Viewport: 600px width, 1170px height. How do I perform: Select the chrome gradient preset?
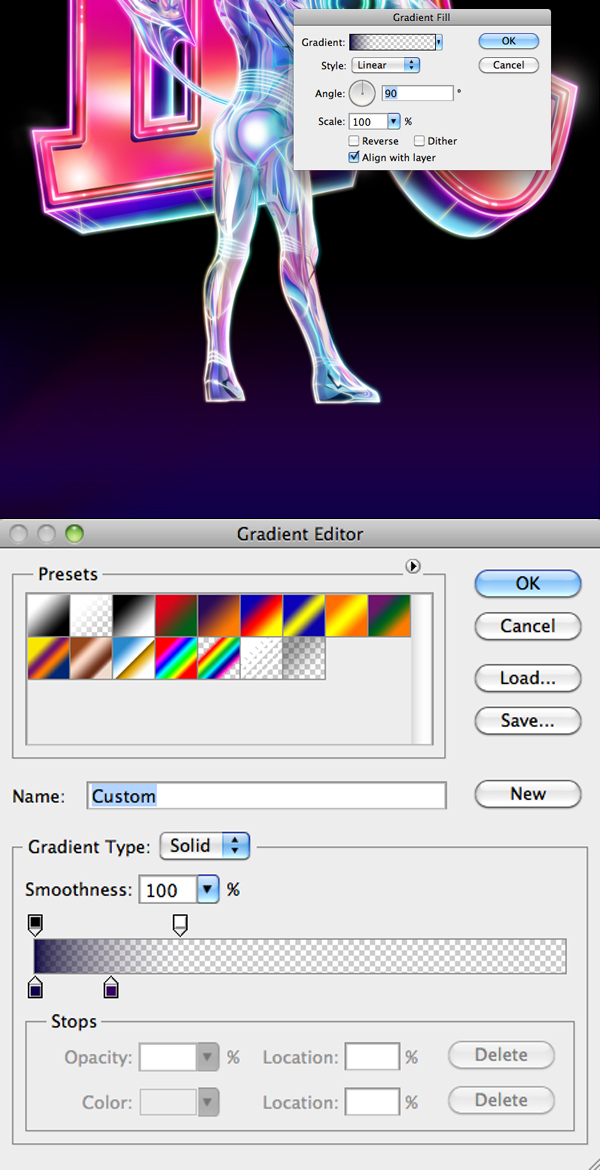coord(134,658)
